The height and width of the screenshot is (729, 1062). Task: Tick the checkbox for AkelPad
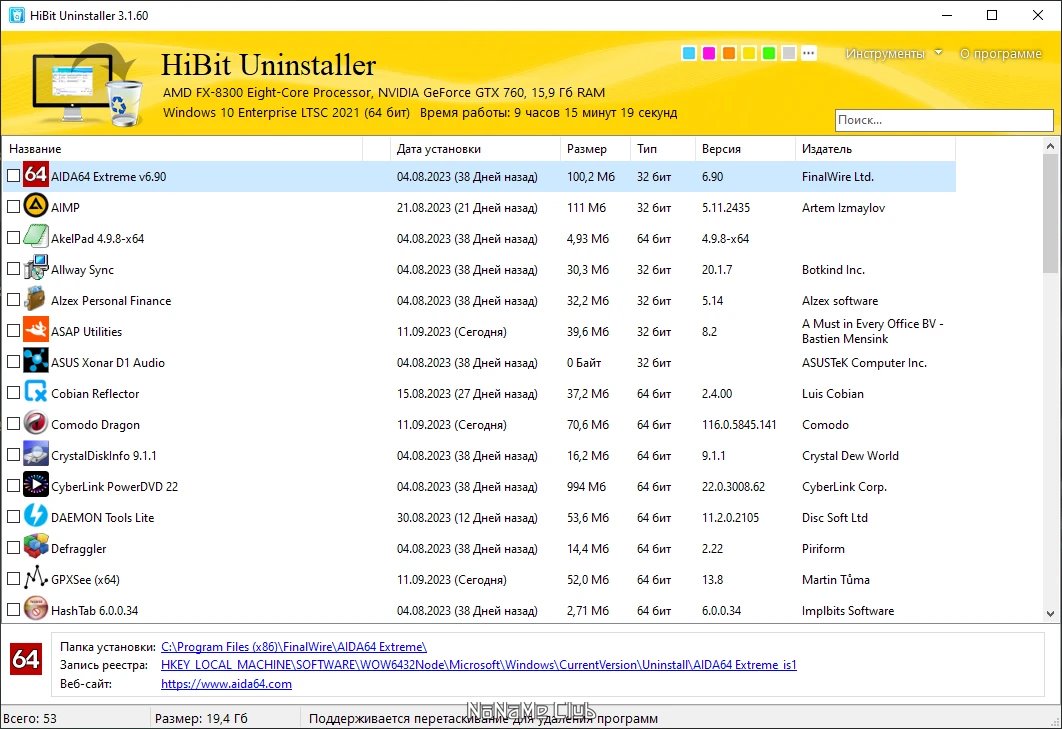(x=13, y=238)
